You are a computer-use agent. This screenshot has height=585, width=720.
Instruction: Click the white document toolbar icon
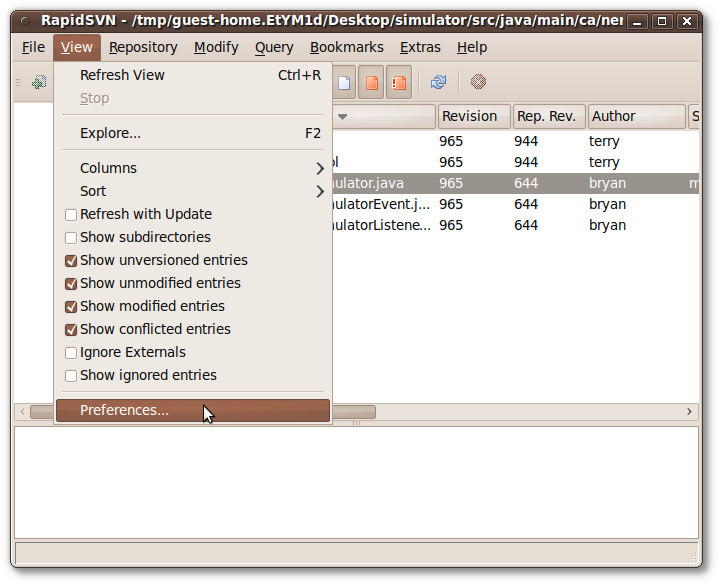[344, 83]
